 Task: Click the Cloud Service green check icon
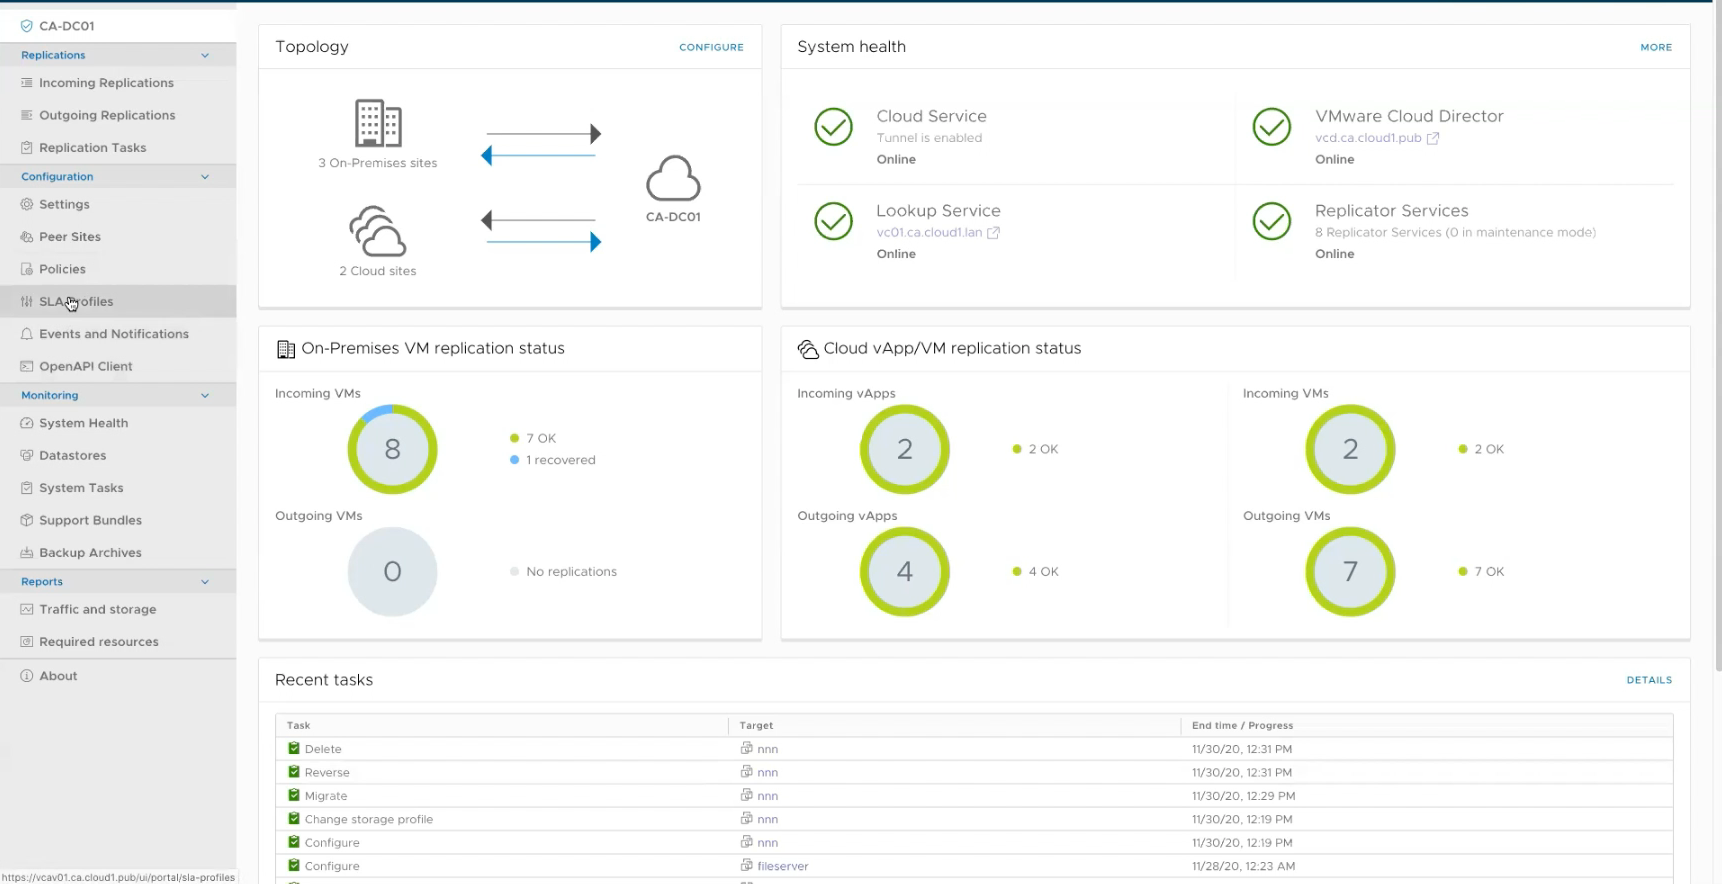tap(833, 127)
